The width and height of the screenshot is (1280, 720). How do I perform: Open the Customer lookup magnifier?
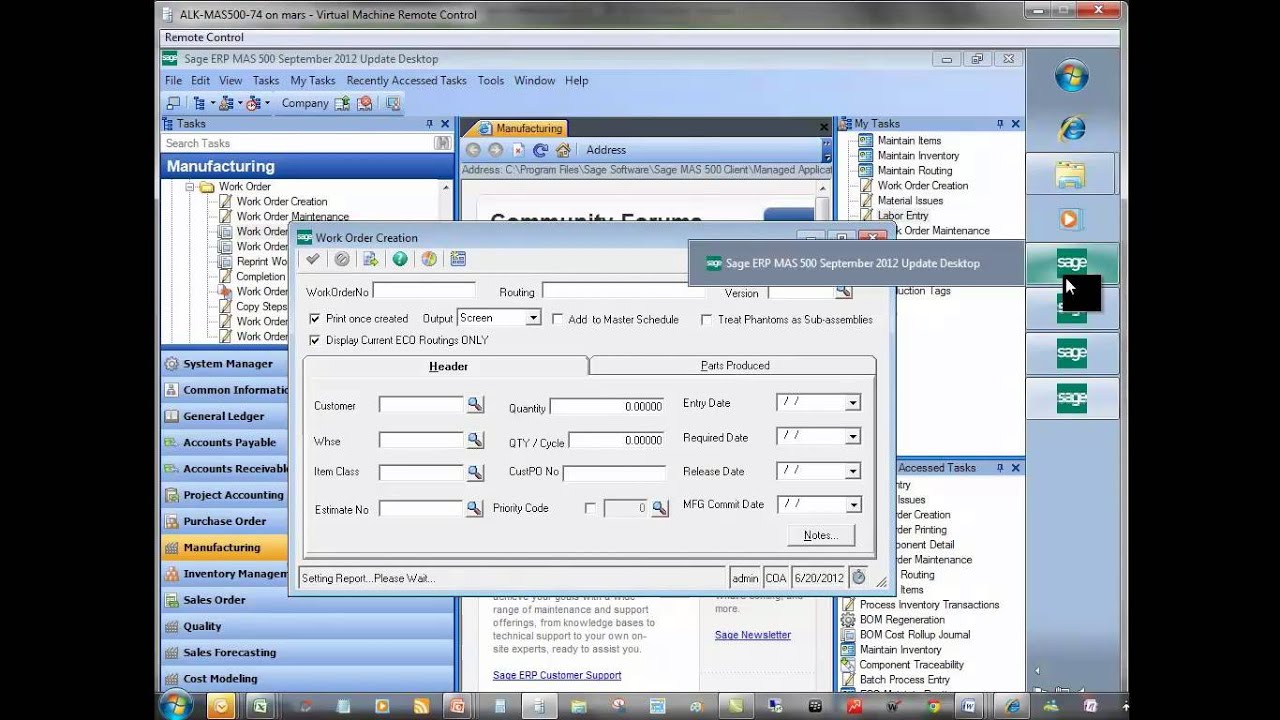coord(475,404)
